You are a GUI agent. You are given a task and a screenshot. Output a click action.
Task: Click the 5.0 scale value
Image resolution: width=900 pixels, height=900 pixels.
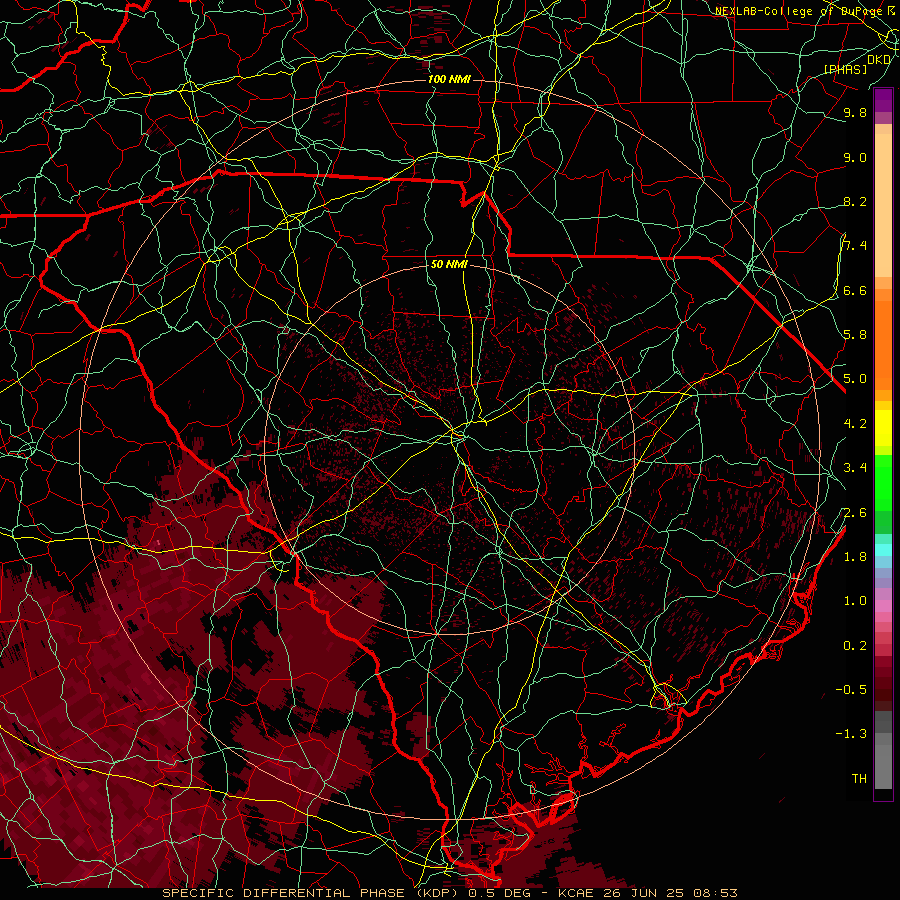855,379
